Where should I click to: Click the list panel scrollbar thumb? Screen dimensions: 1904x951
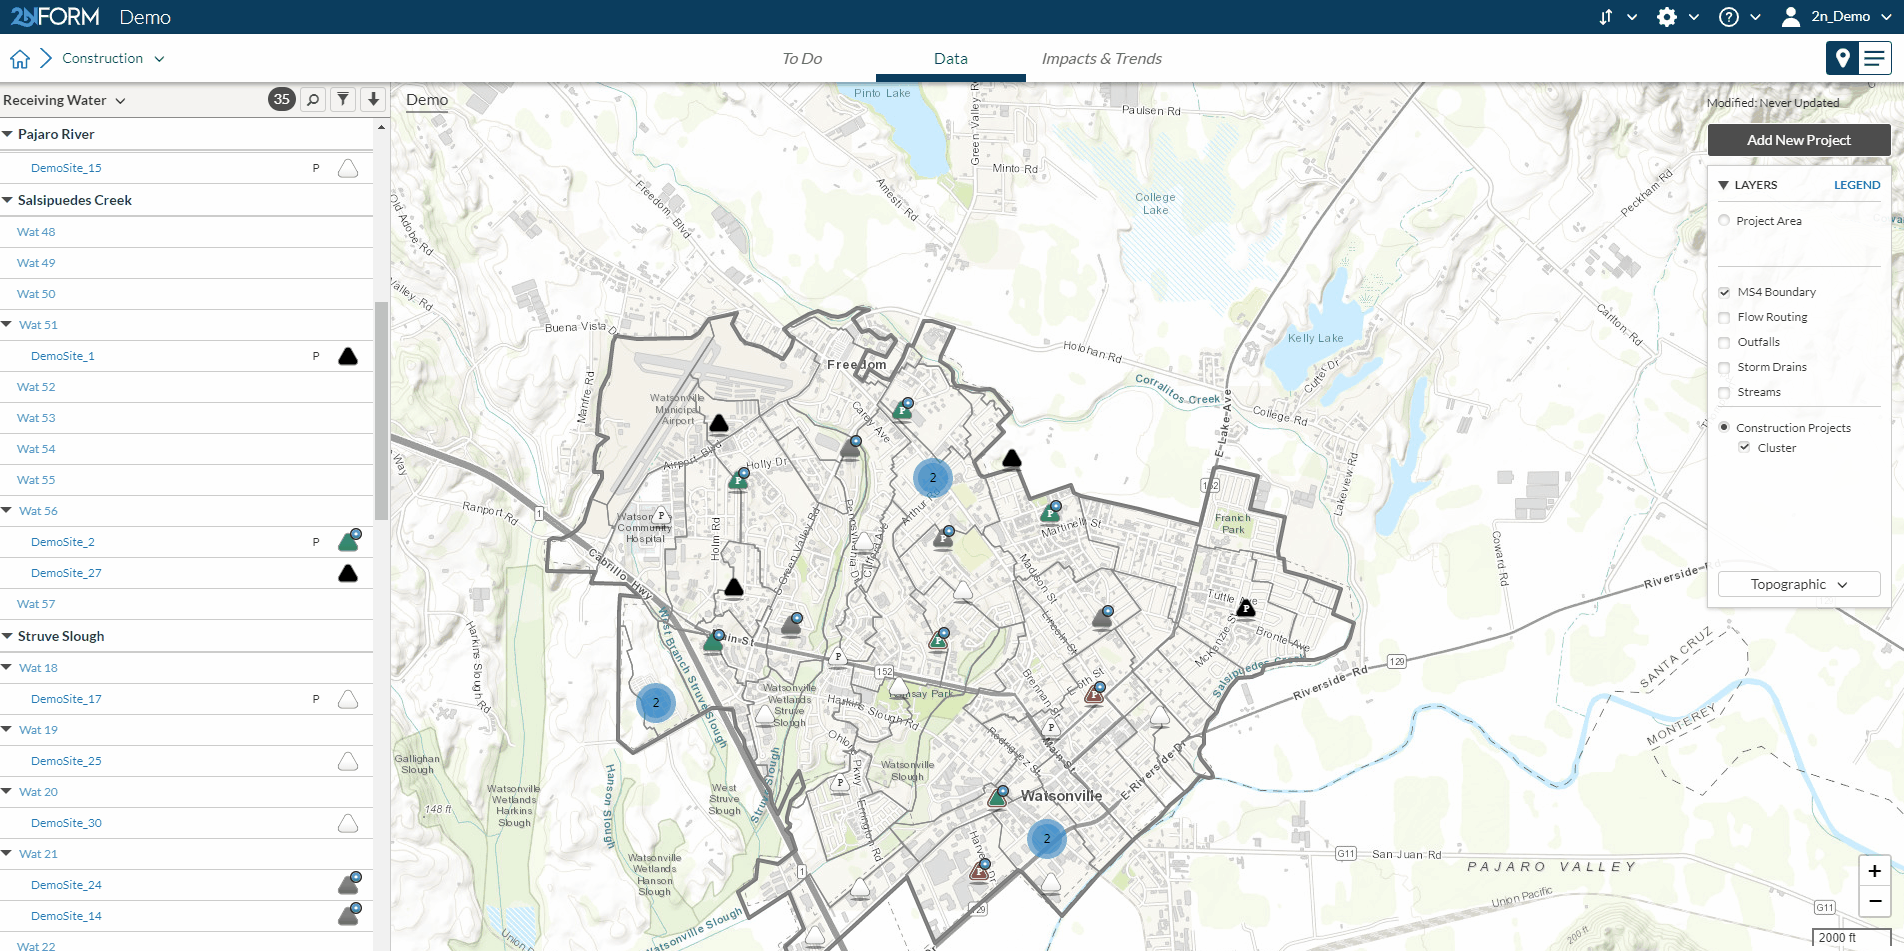(x=381, y=410)
